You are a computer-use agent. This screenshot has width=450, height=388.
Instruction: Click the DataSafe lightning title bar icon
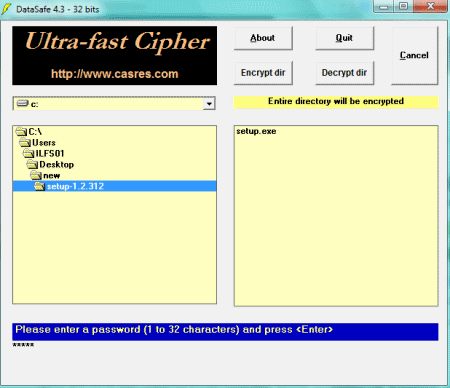tap(6, 9)
